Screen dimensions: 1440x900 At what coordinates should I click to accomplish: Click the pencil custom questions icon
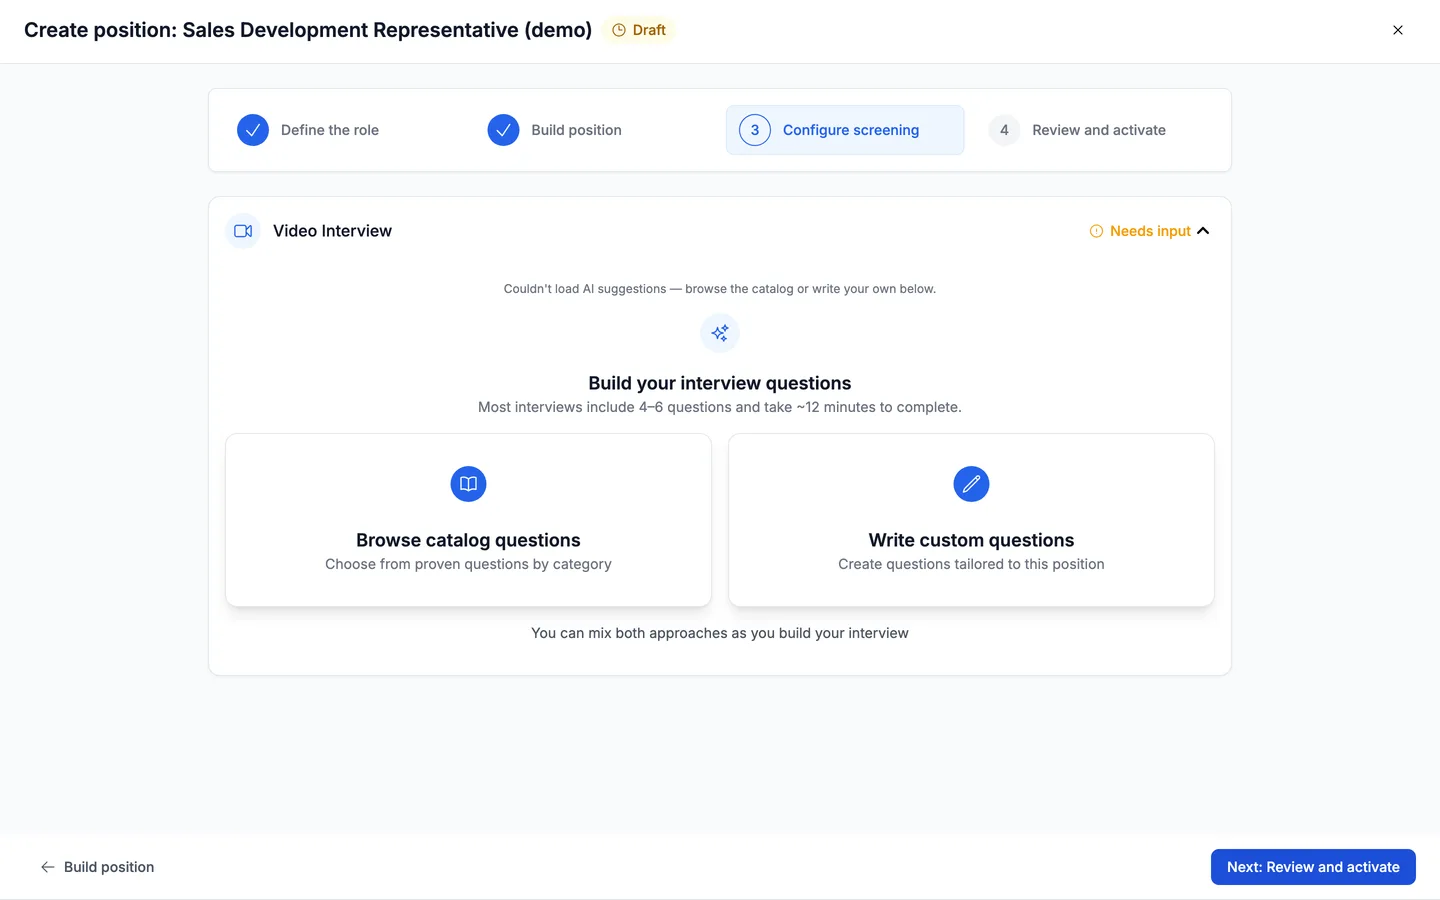[x=971, y=484]
